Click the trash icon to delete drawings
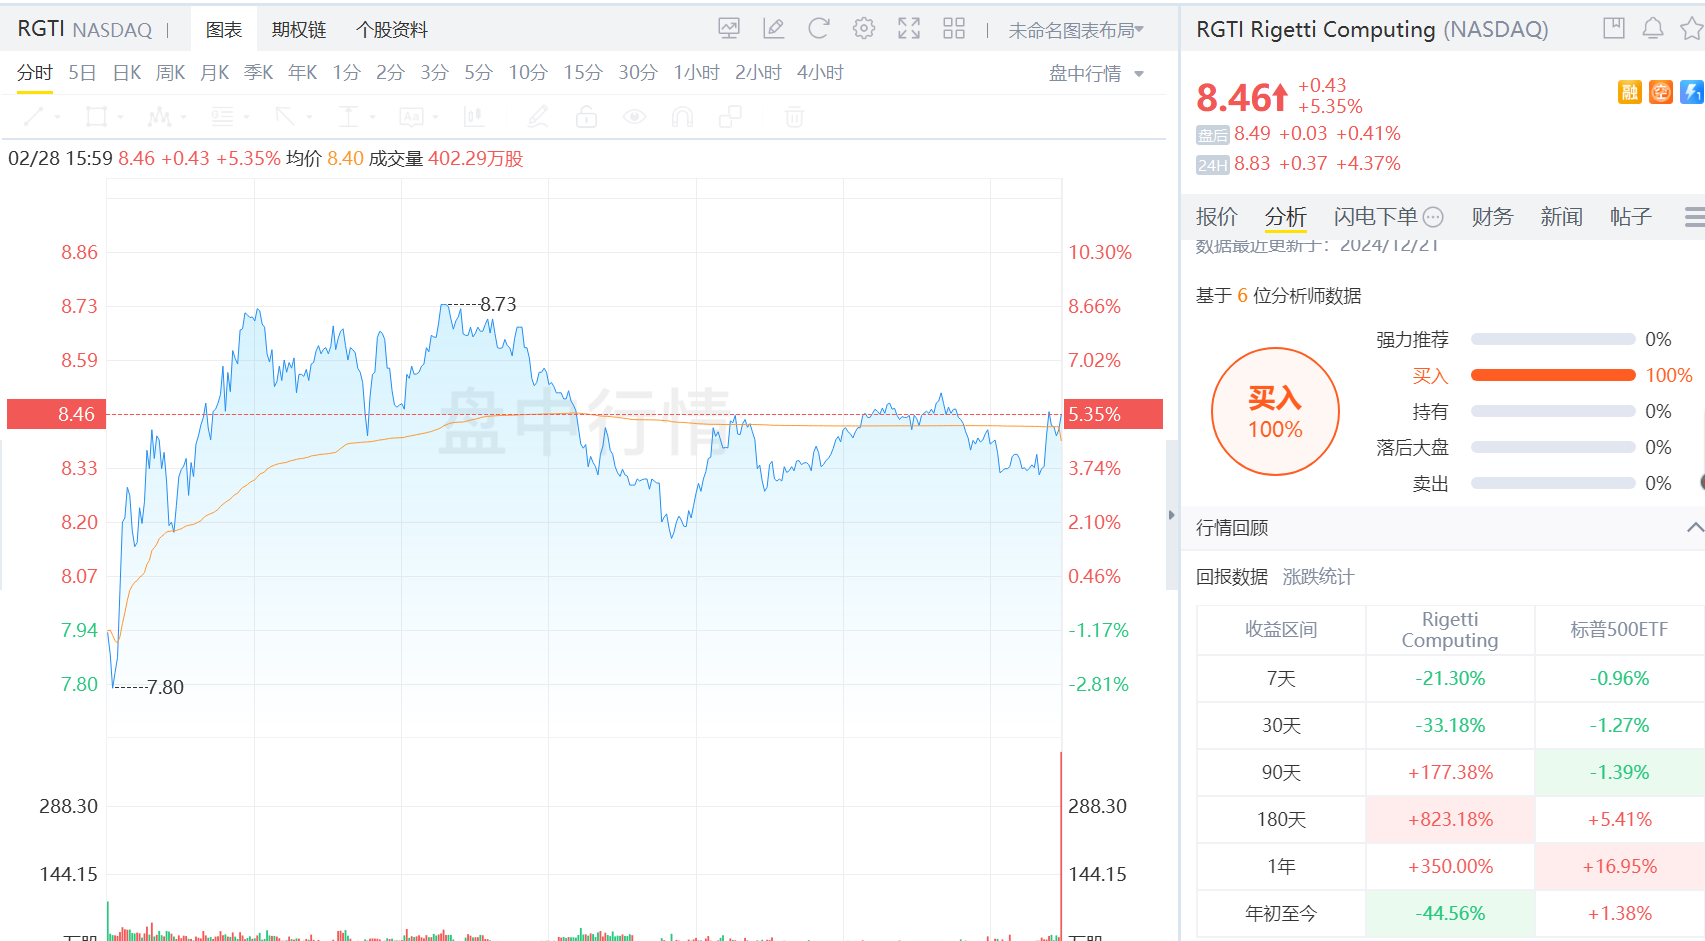The height and width of the screenshot is (941, 1705). (793, 117)
